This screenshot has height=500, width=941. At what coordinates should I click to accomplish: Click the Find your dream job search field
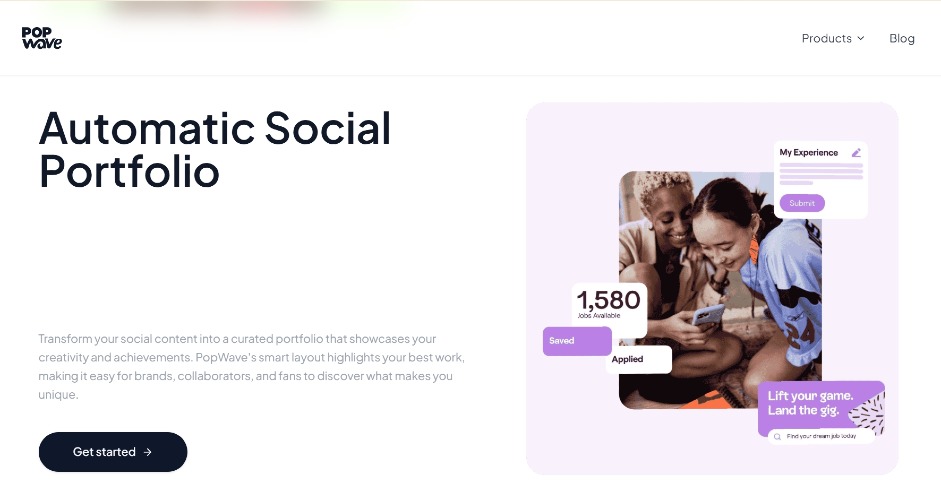pyautogui.click(x=825, y=436)
